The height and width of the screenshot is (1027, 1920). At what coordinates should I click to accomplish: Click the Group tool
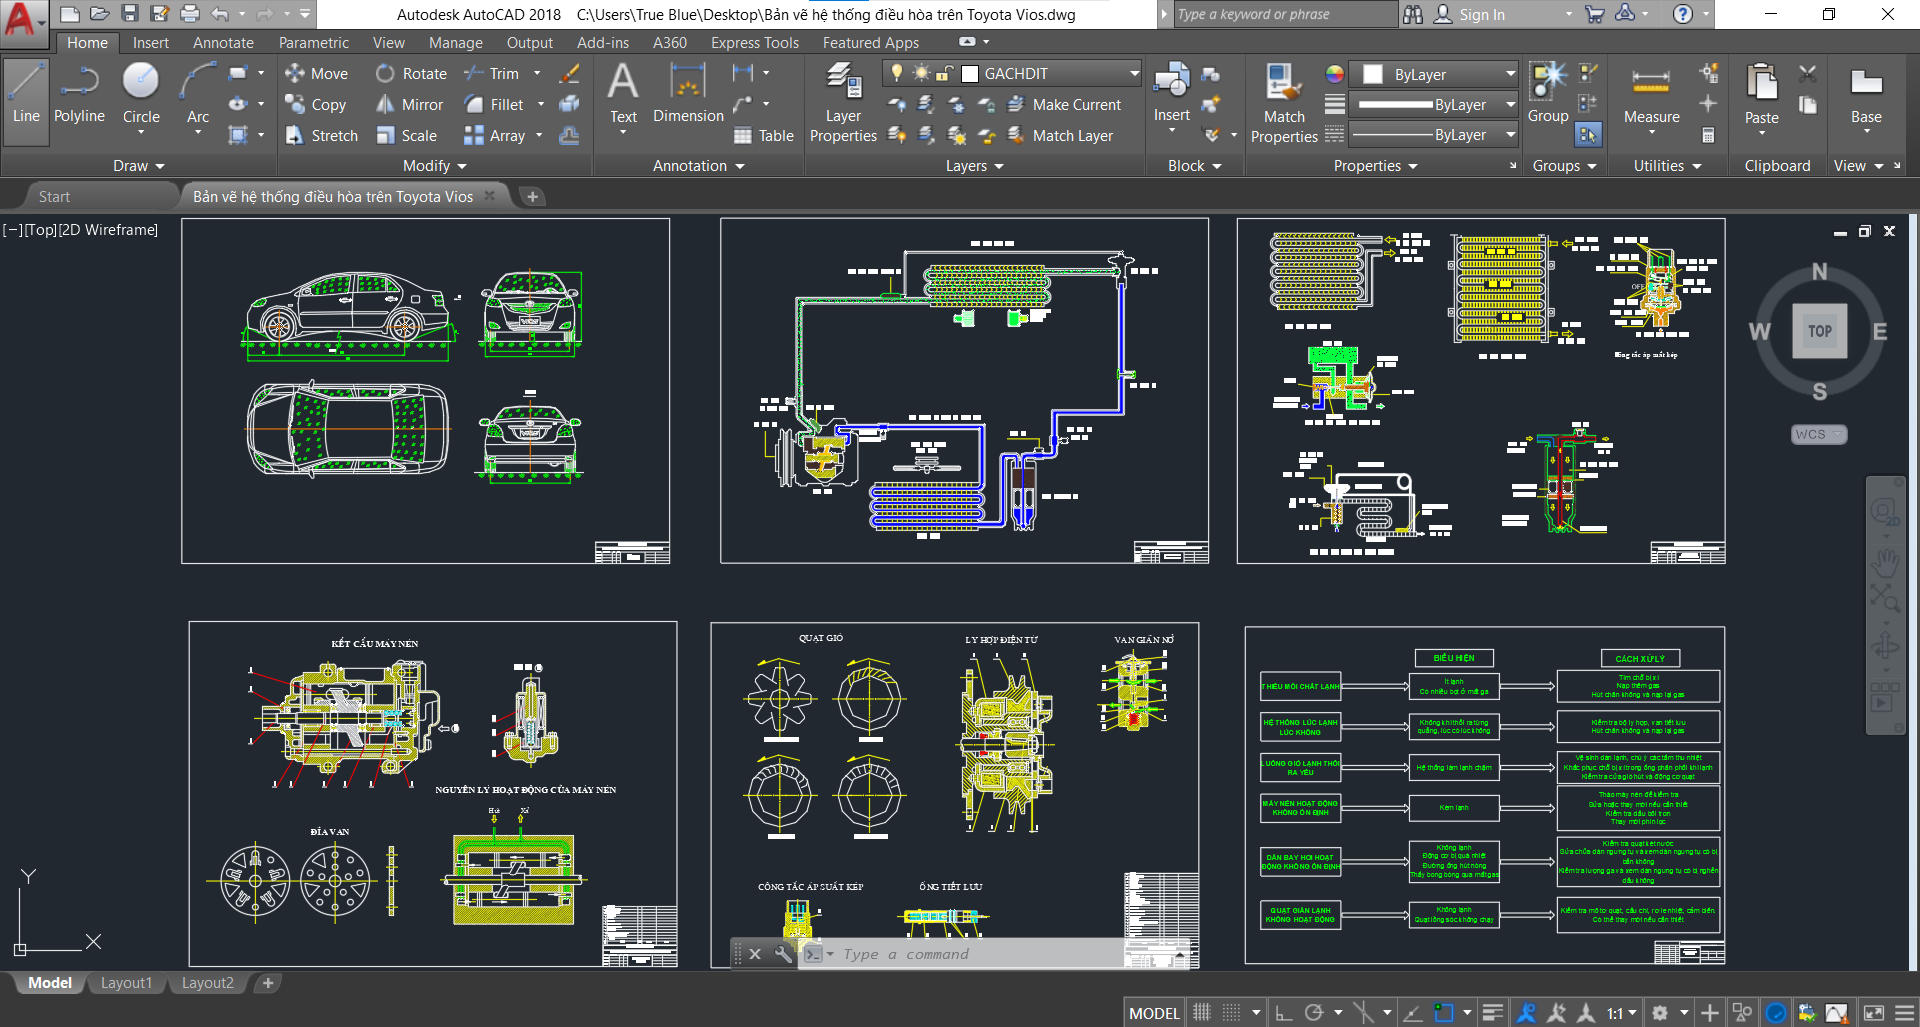tap(1548, 93)
